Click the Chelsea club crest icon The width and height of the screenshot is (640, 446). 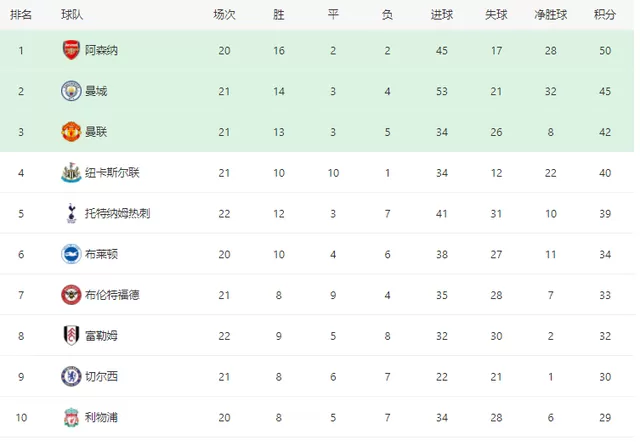click(70, 376)
